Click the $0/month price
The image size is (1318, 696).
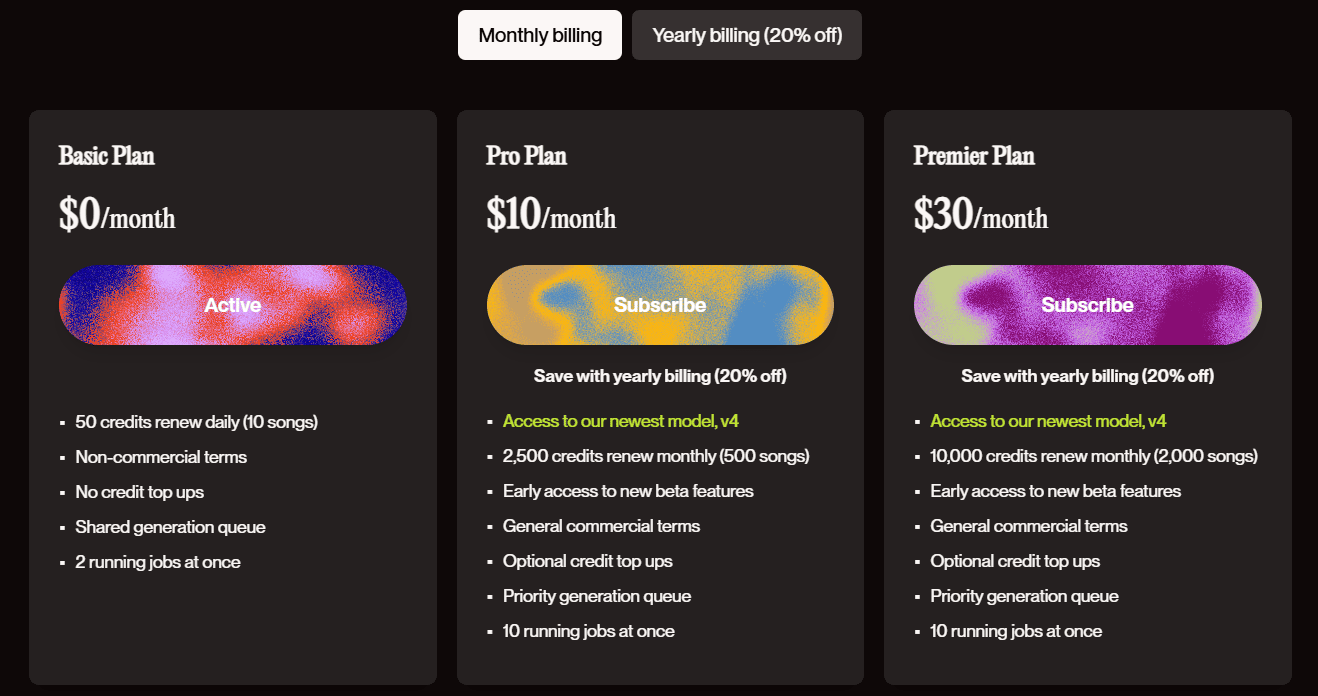point(117,215)
